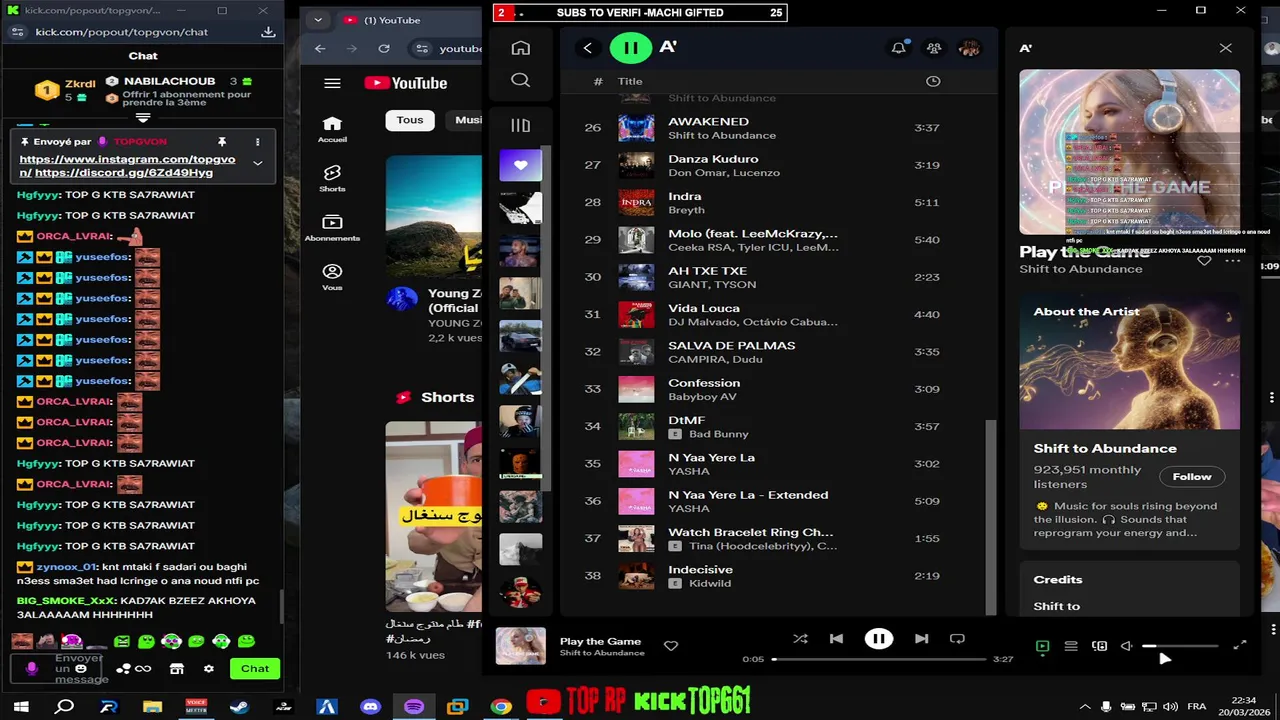The image size is (1280, 720).
Task: Close the Now Playing side panel
Action: 1225,48
